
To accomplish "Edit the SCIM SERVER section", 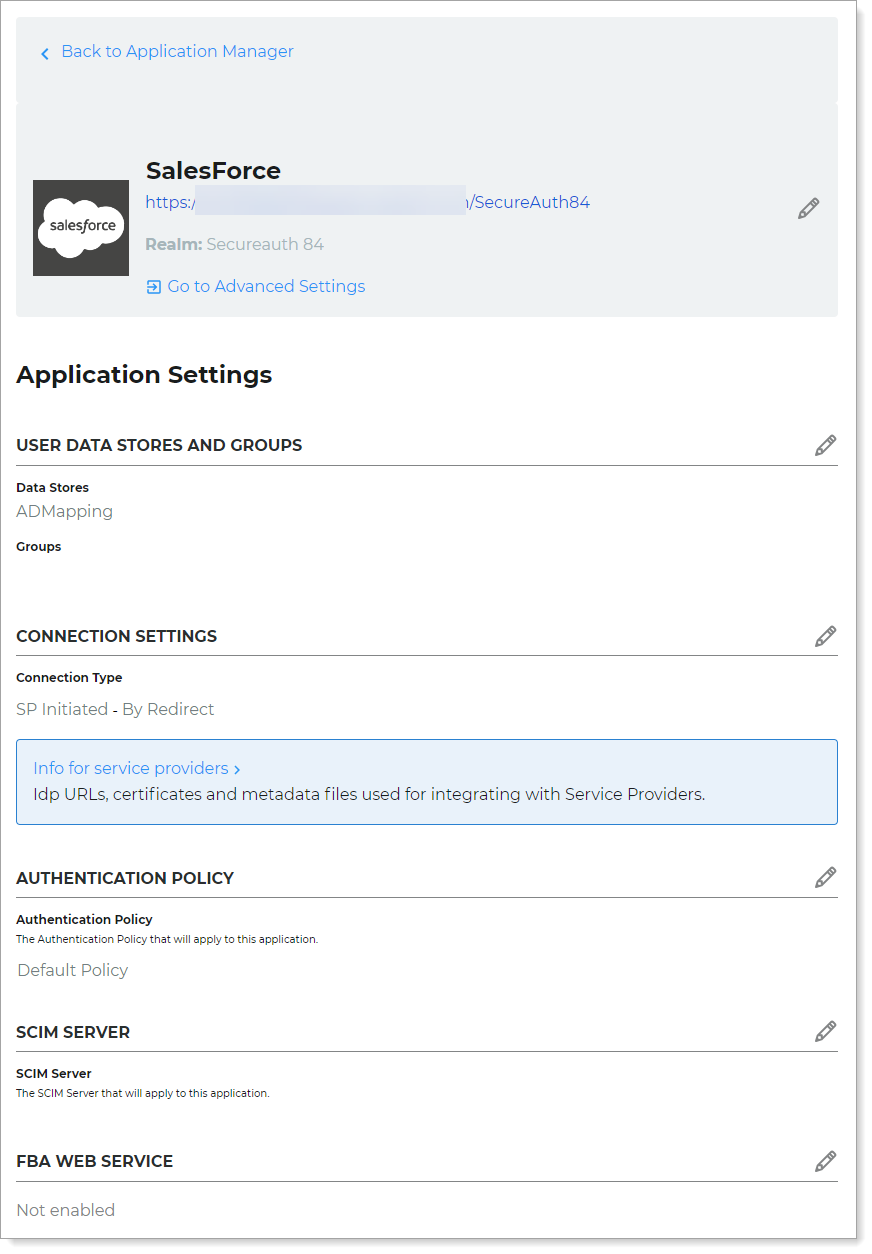I will pos(825,1031).
